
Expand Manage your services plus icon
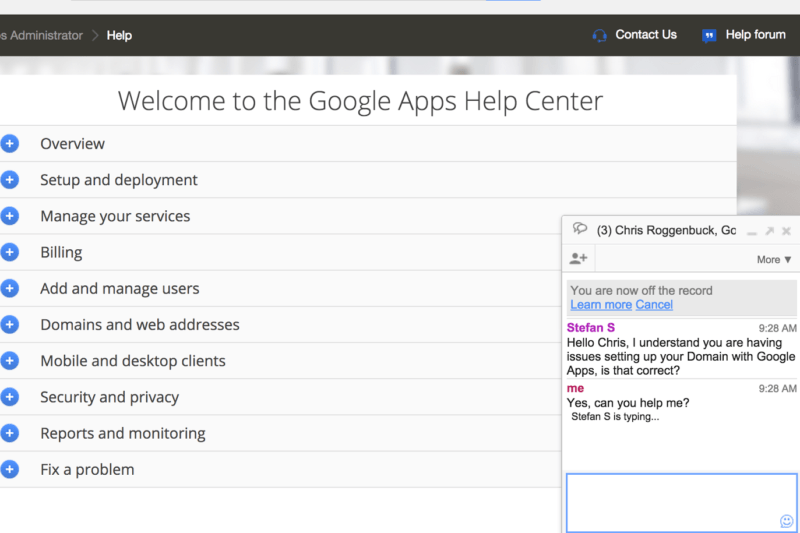click(x=9, y=216)
